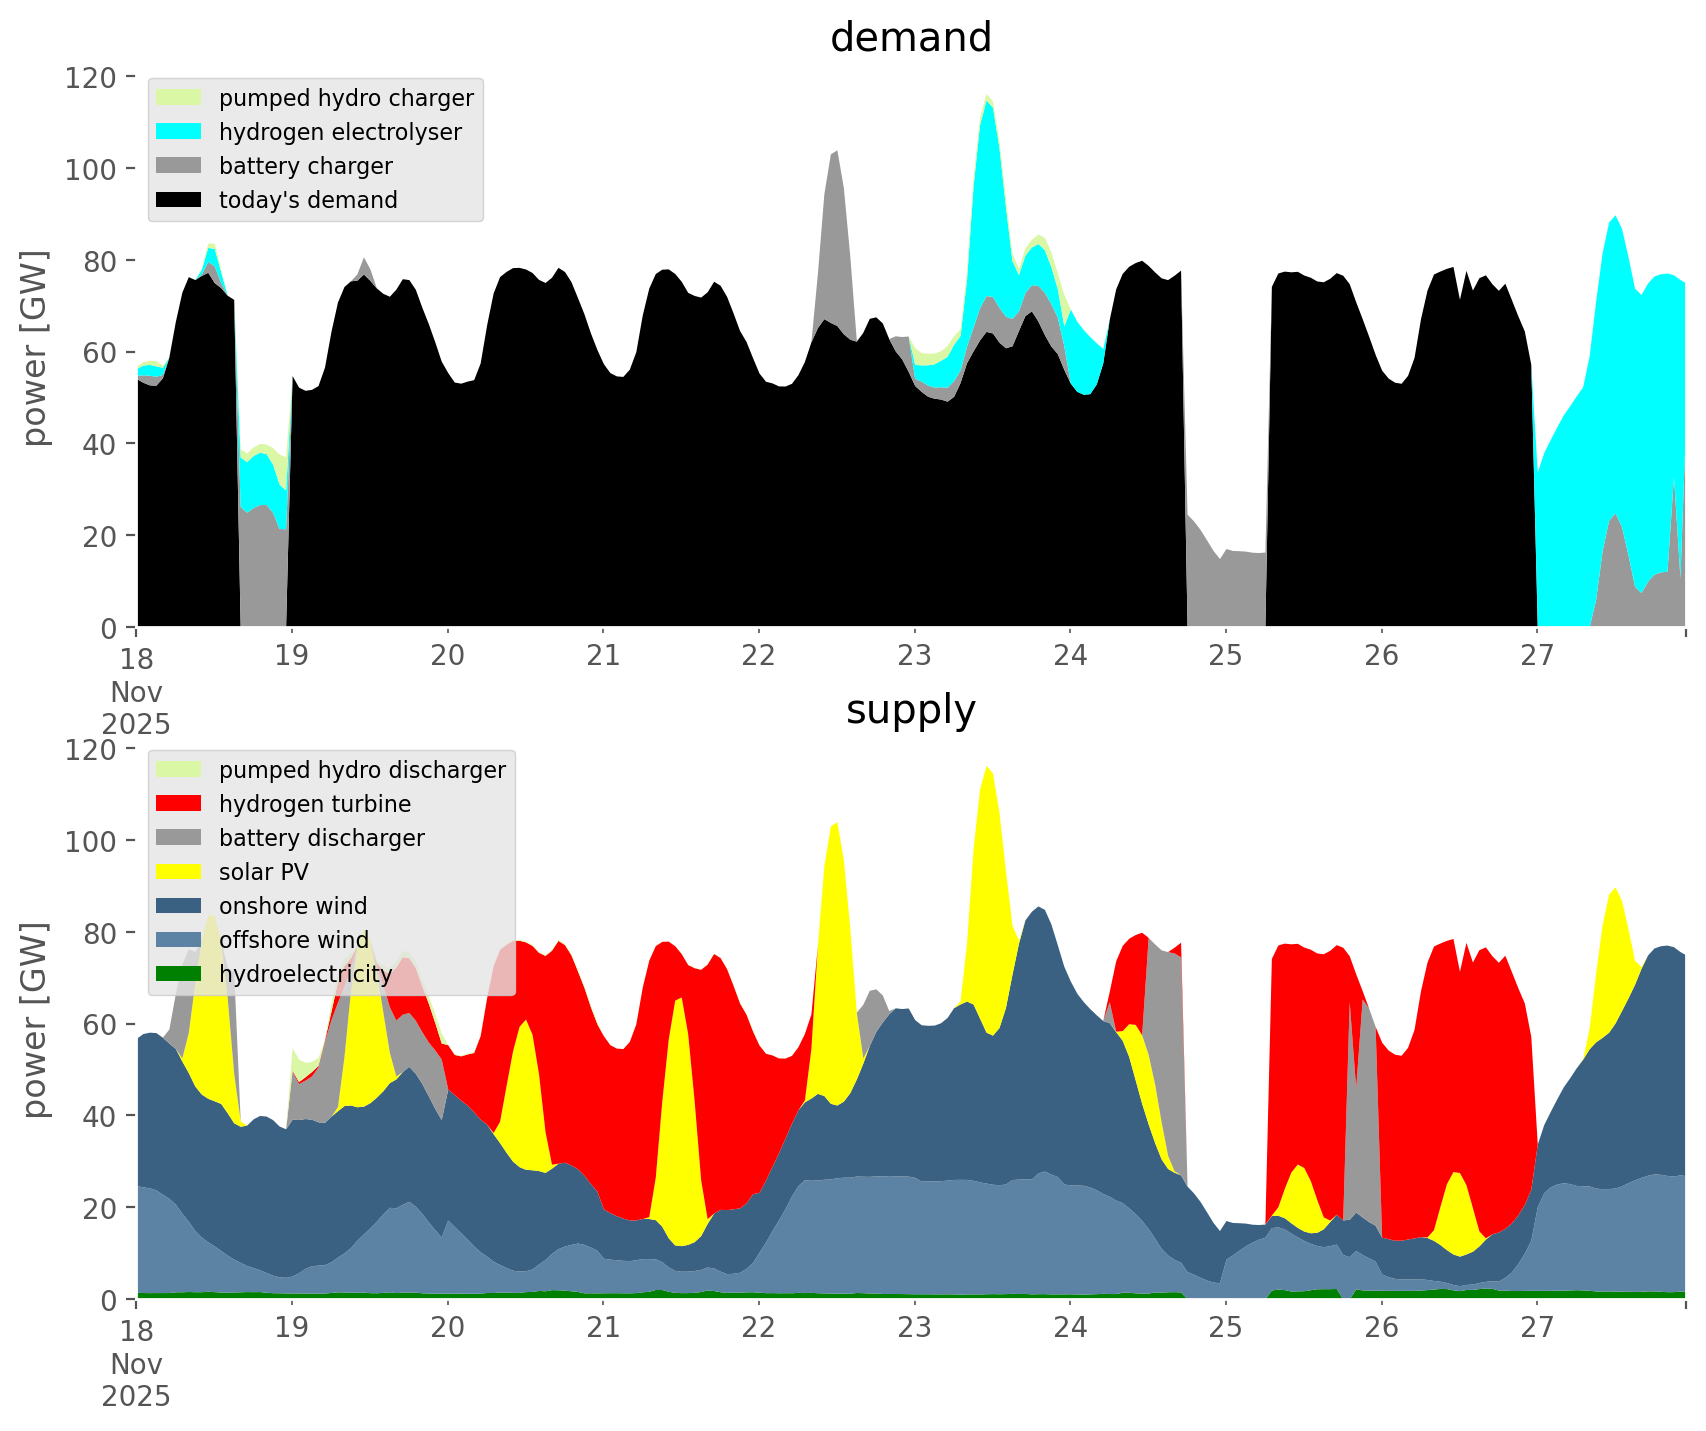Click the onshore wind legend swatch
1706x1431 pixels.
pos(179,906)
